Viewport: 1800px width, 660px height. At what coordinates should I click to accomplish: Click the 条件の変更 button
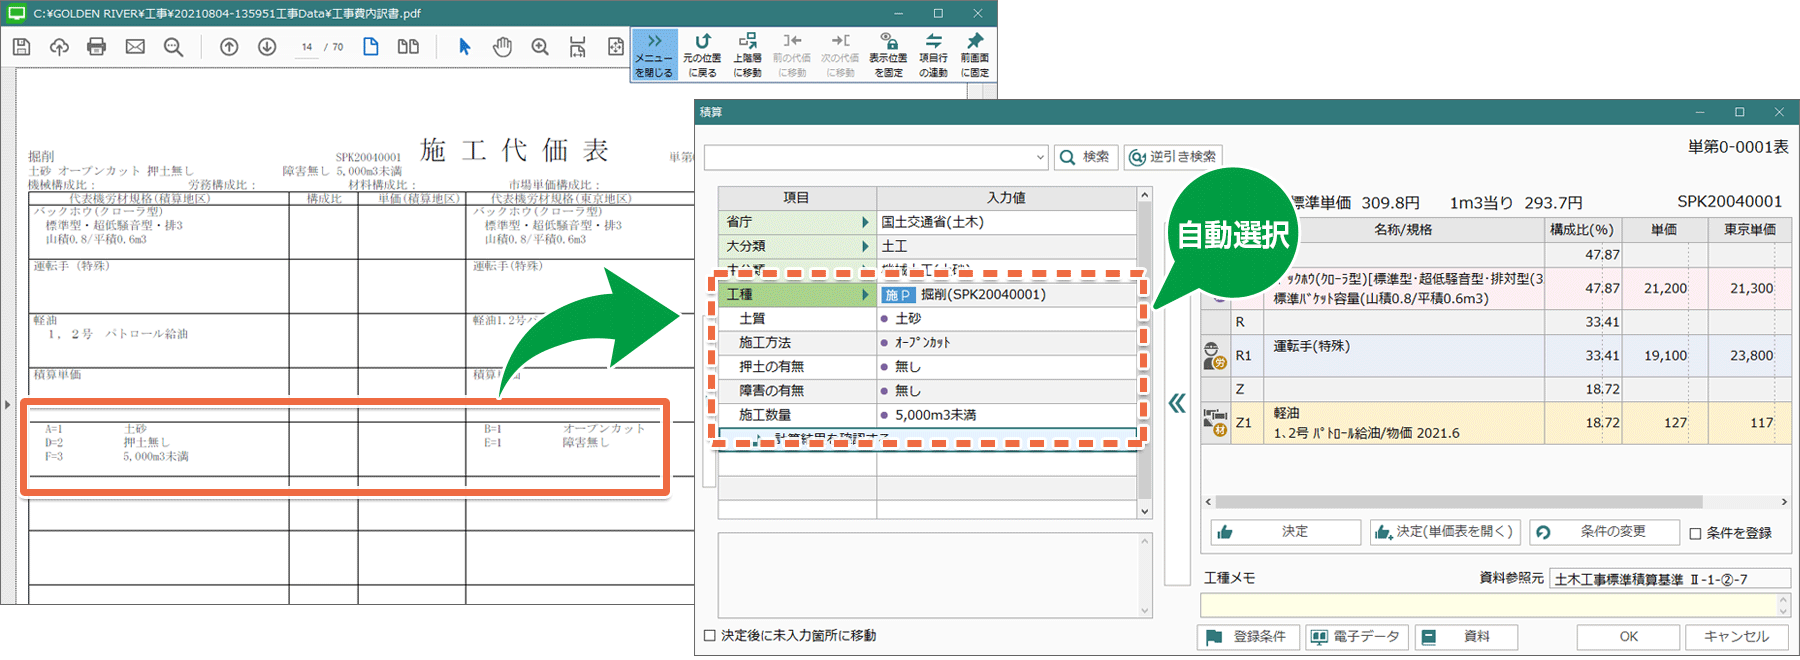(1603, 532)
